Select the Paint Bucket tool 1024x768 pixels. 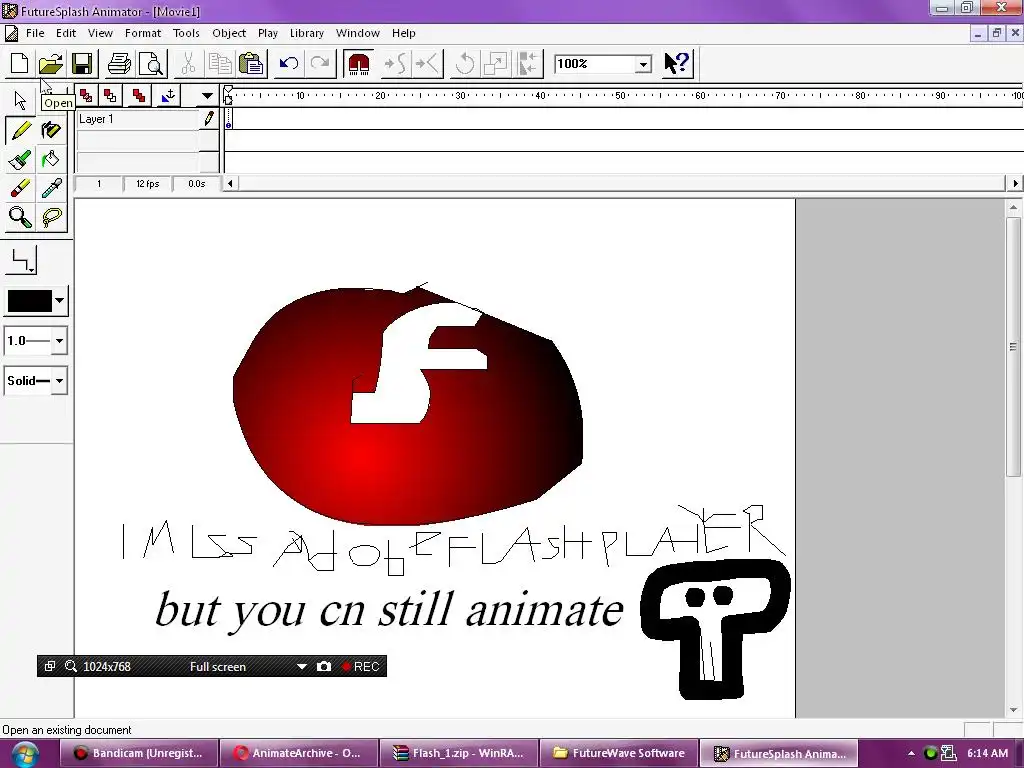(x=51, y=159)
